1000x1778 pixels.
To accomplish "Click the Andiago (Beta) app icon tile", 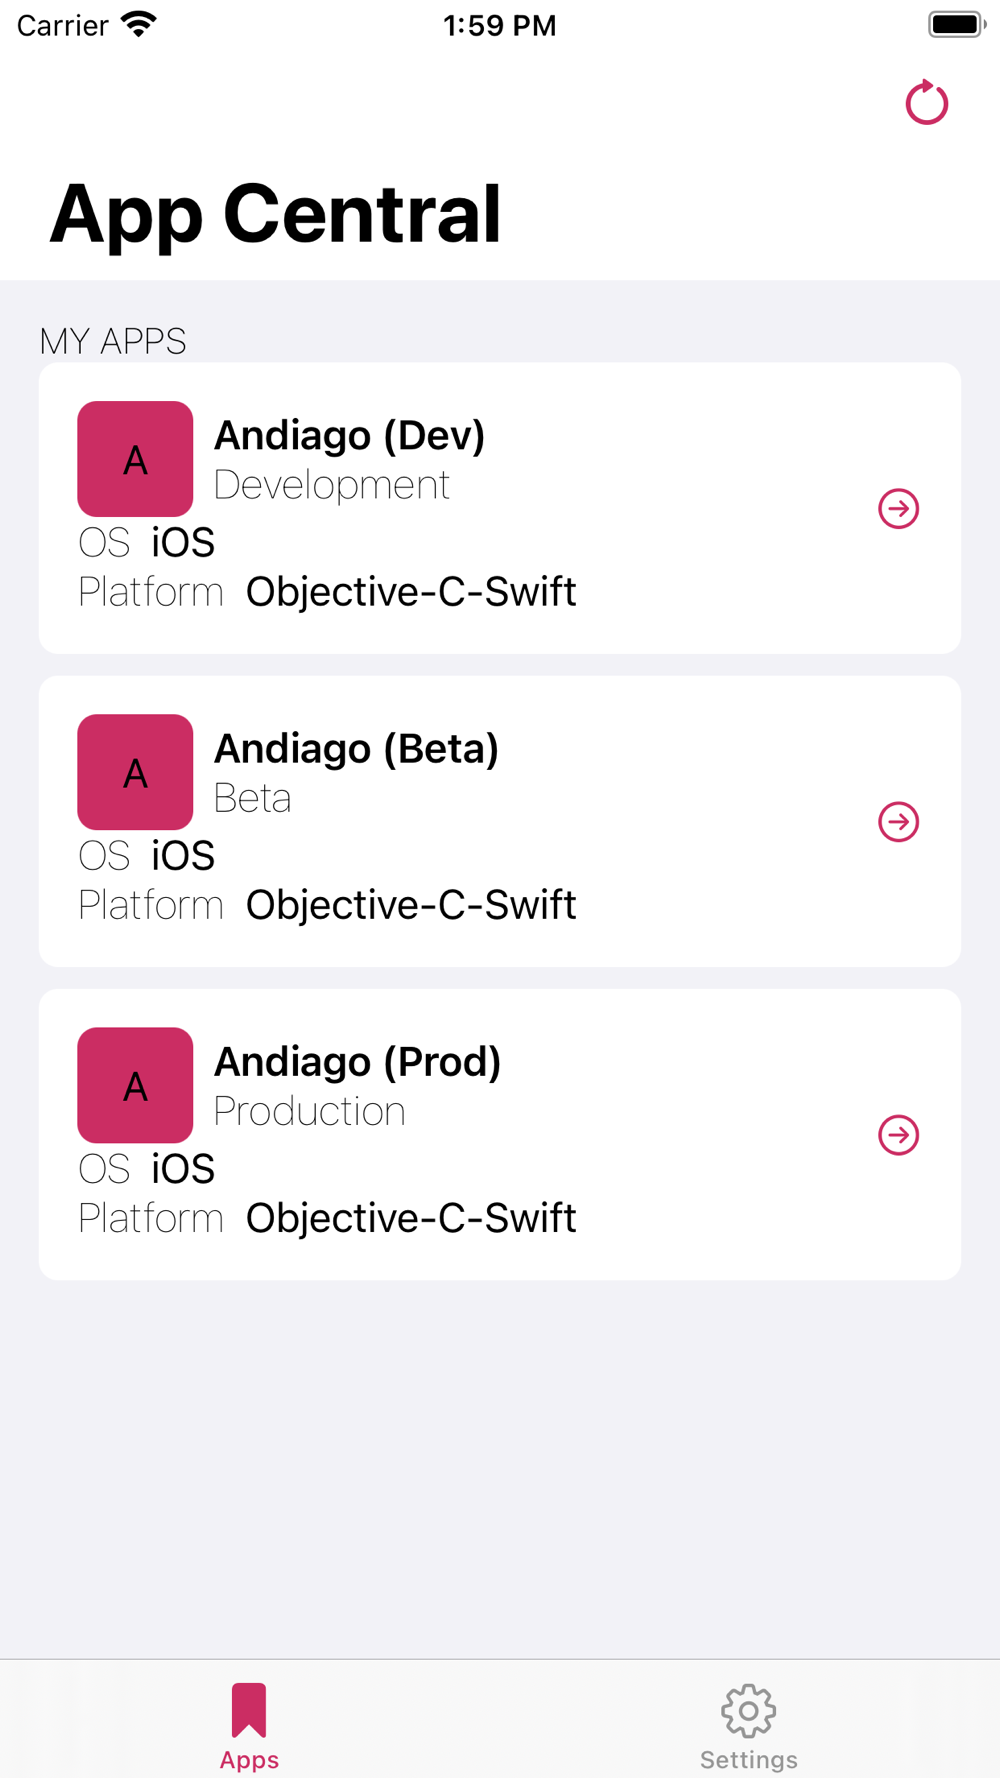I will (x=135, y=772).
